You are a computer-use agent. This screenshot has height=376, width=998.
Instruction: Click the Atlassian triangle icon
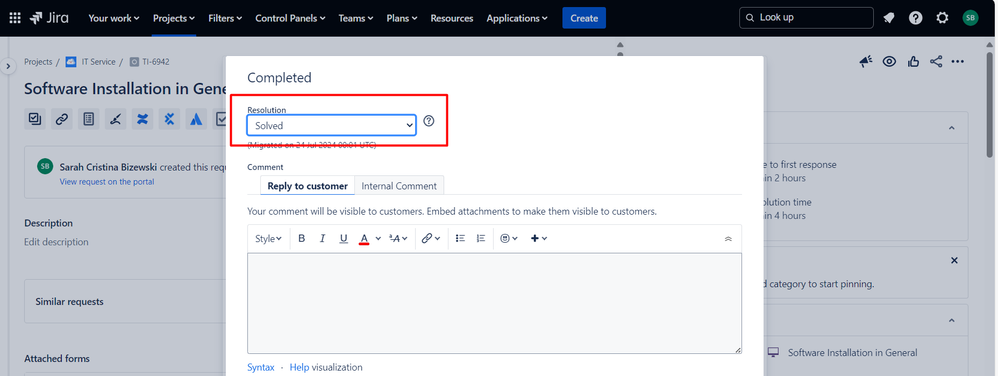pyautogui.click(x=196, y=119)
